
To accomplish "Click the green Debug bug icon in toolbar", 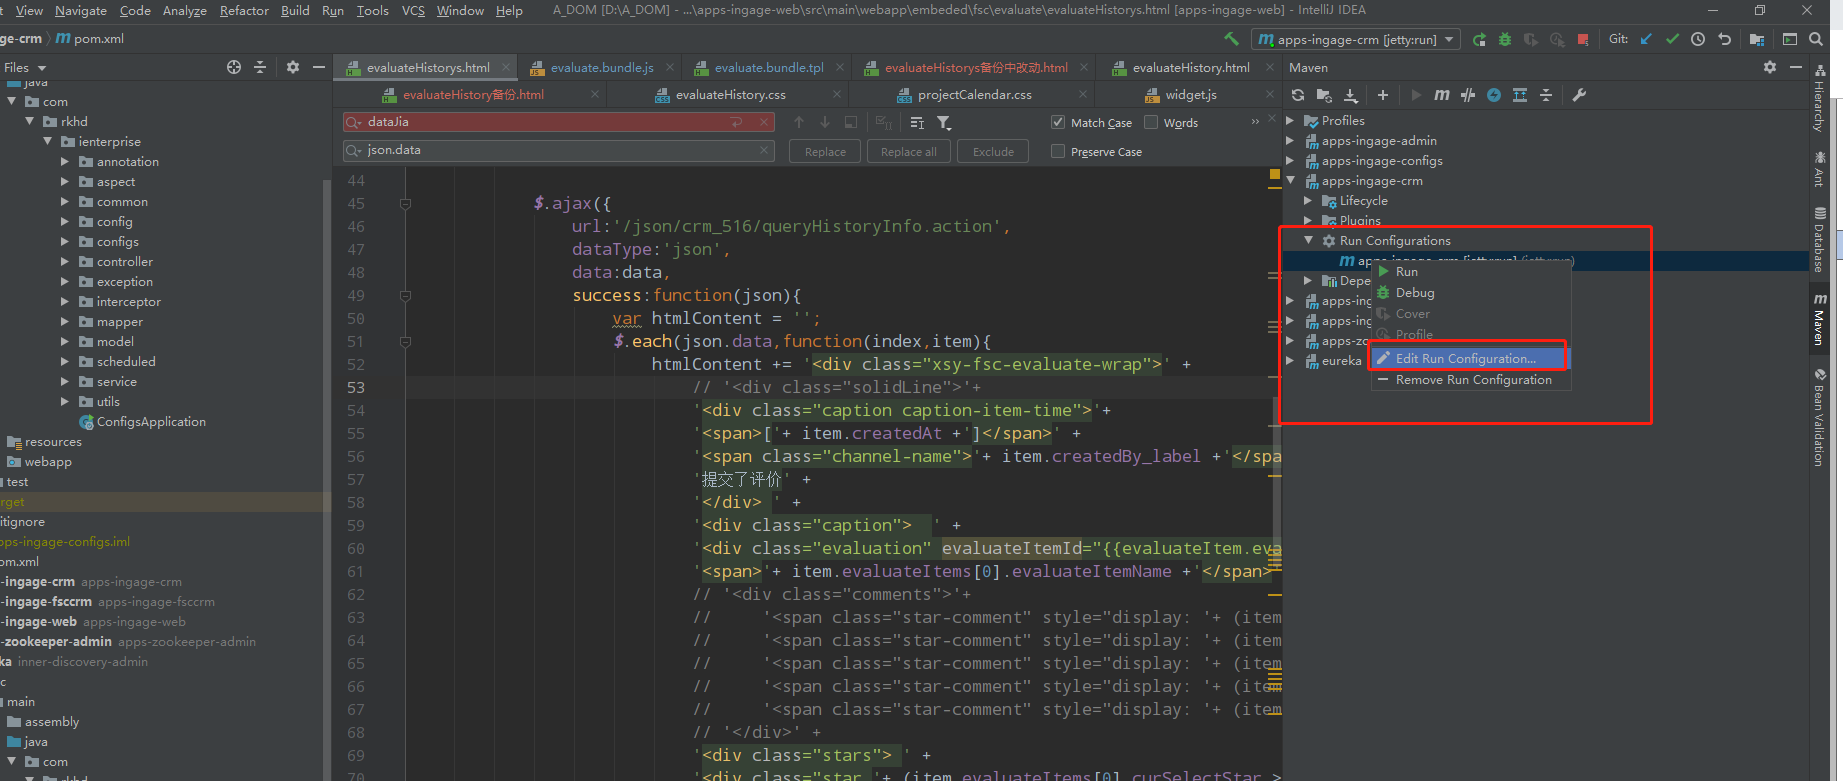I will click(x=1504, y=39).
